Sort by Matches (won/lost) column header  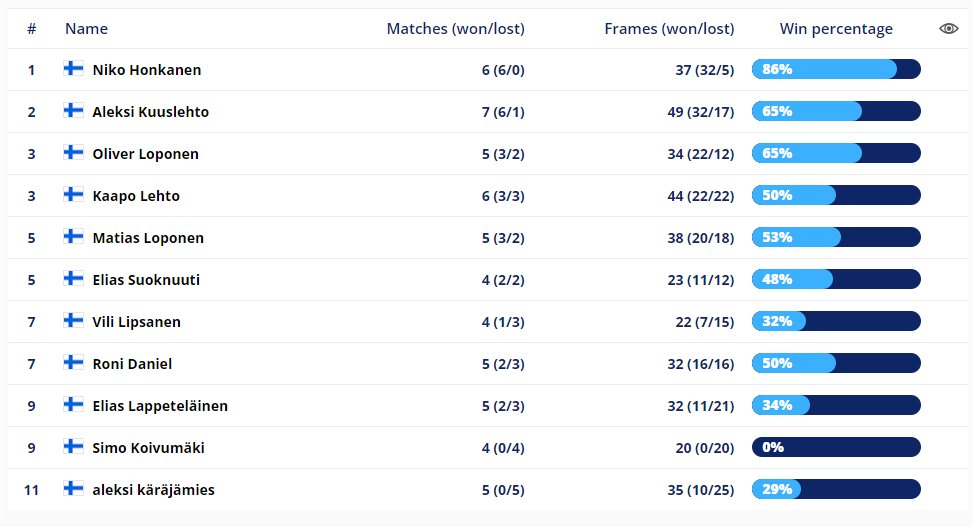455,29
